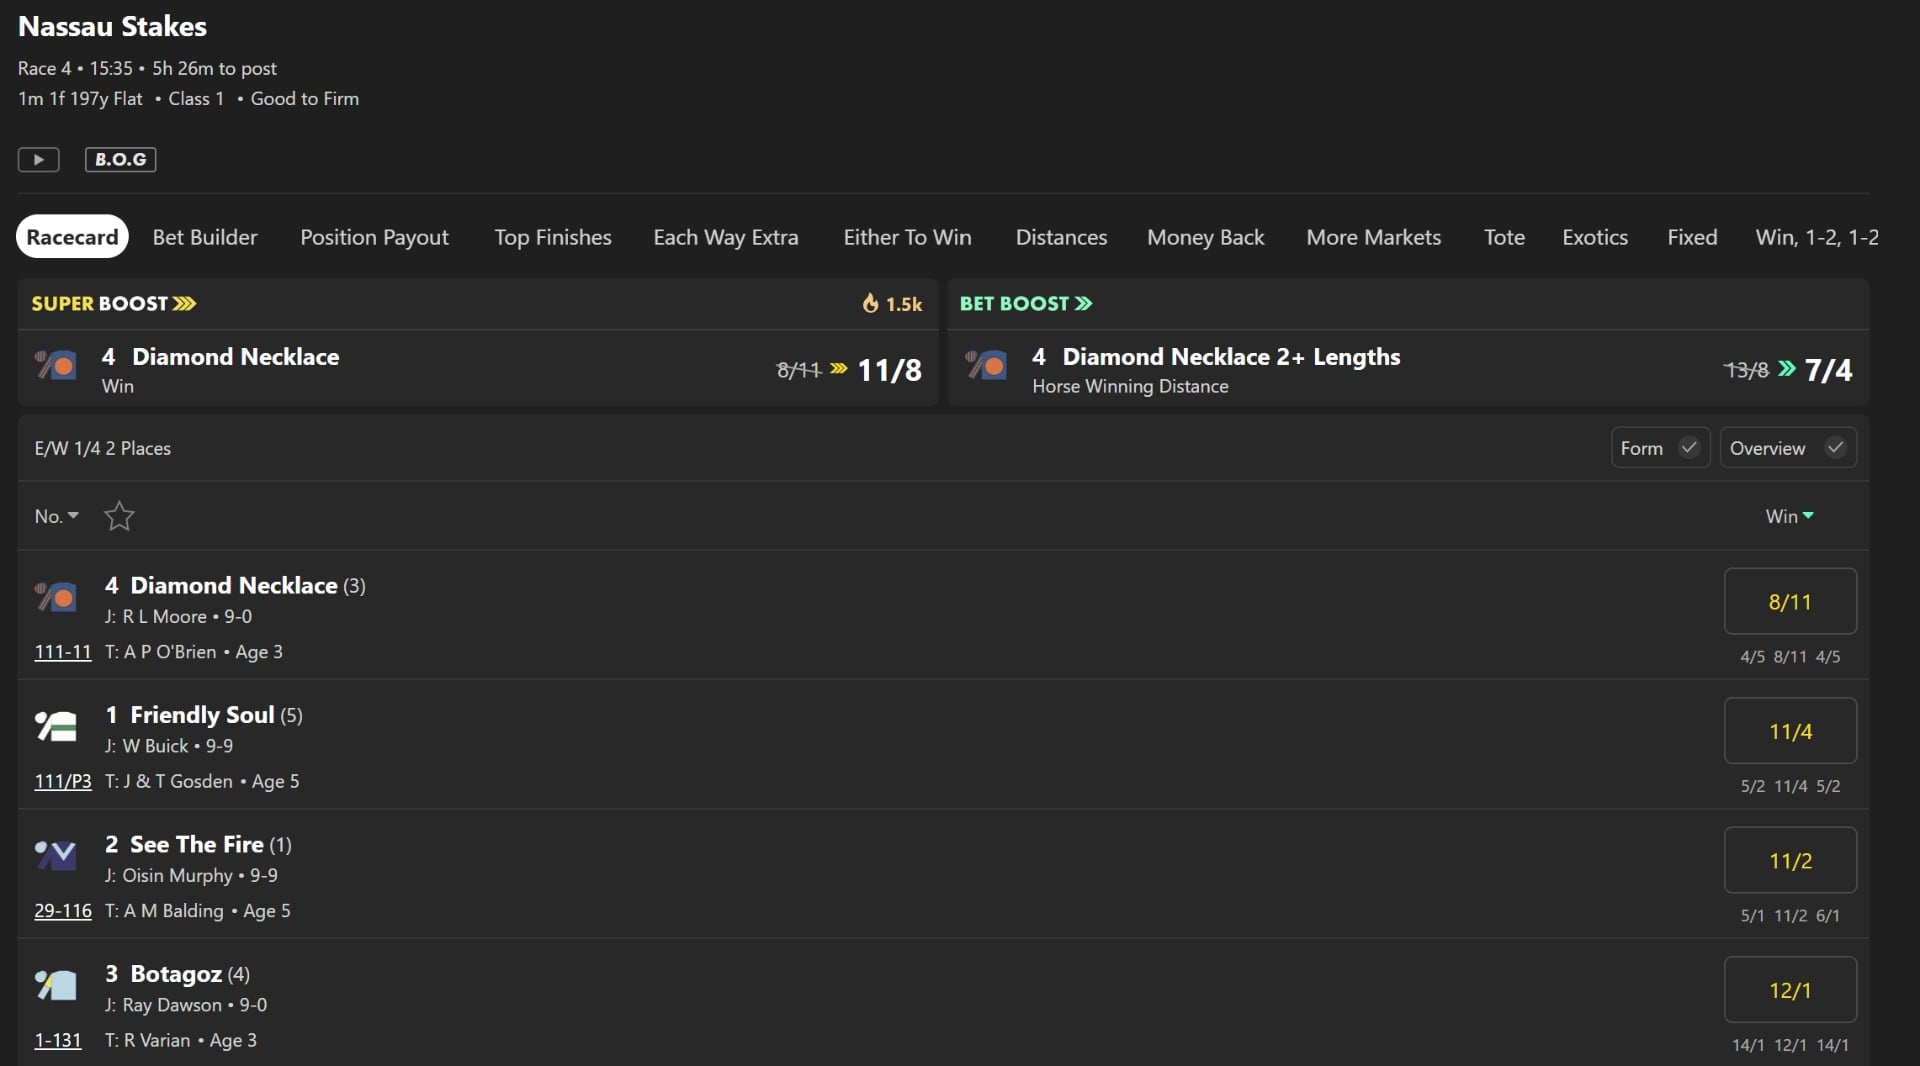Screen dimensions: 1920x1066
Task: Open the B.O.G badge info
Action: pos(120,159)
